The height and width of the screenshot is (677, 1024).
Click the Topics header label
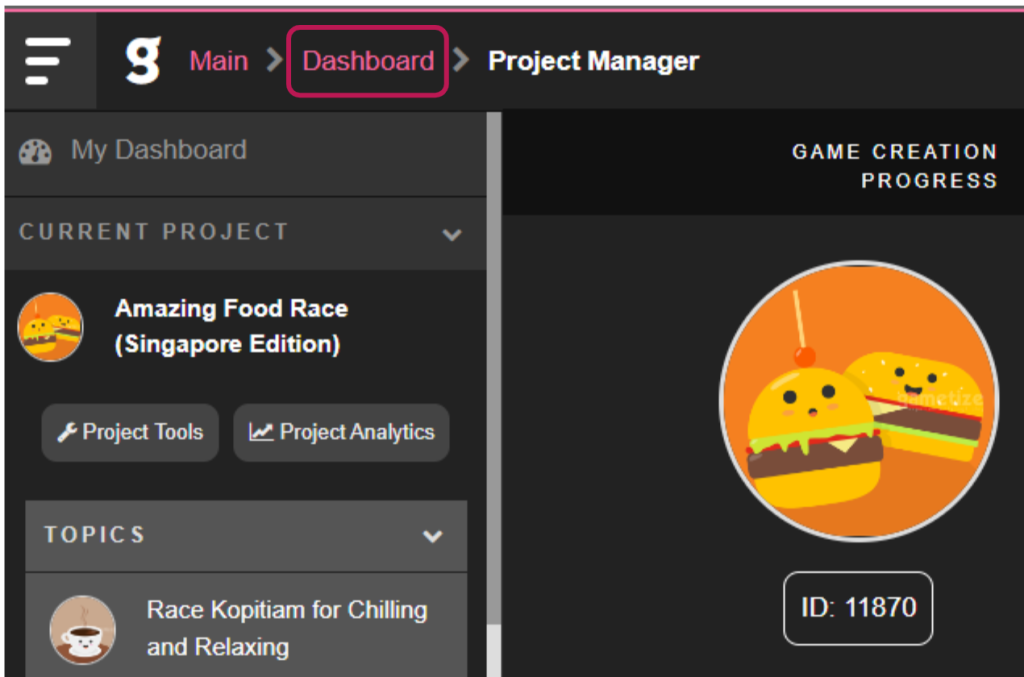click(95, 535)
